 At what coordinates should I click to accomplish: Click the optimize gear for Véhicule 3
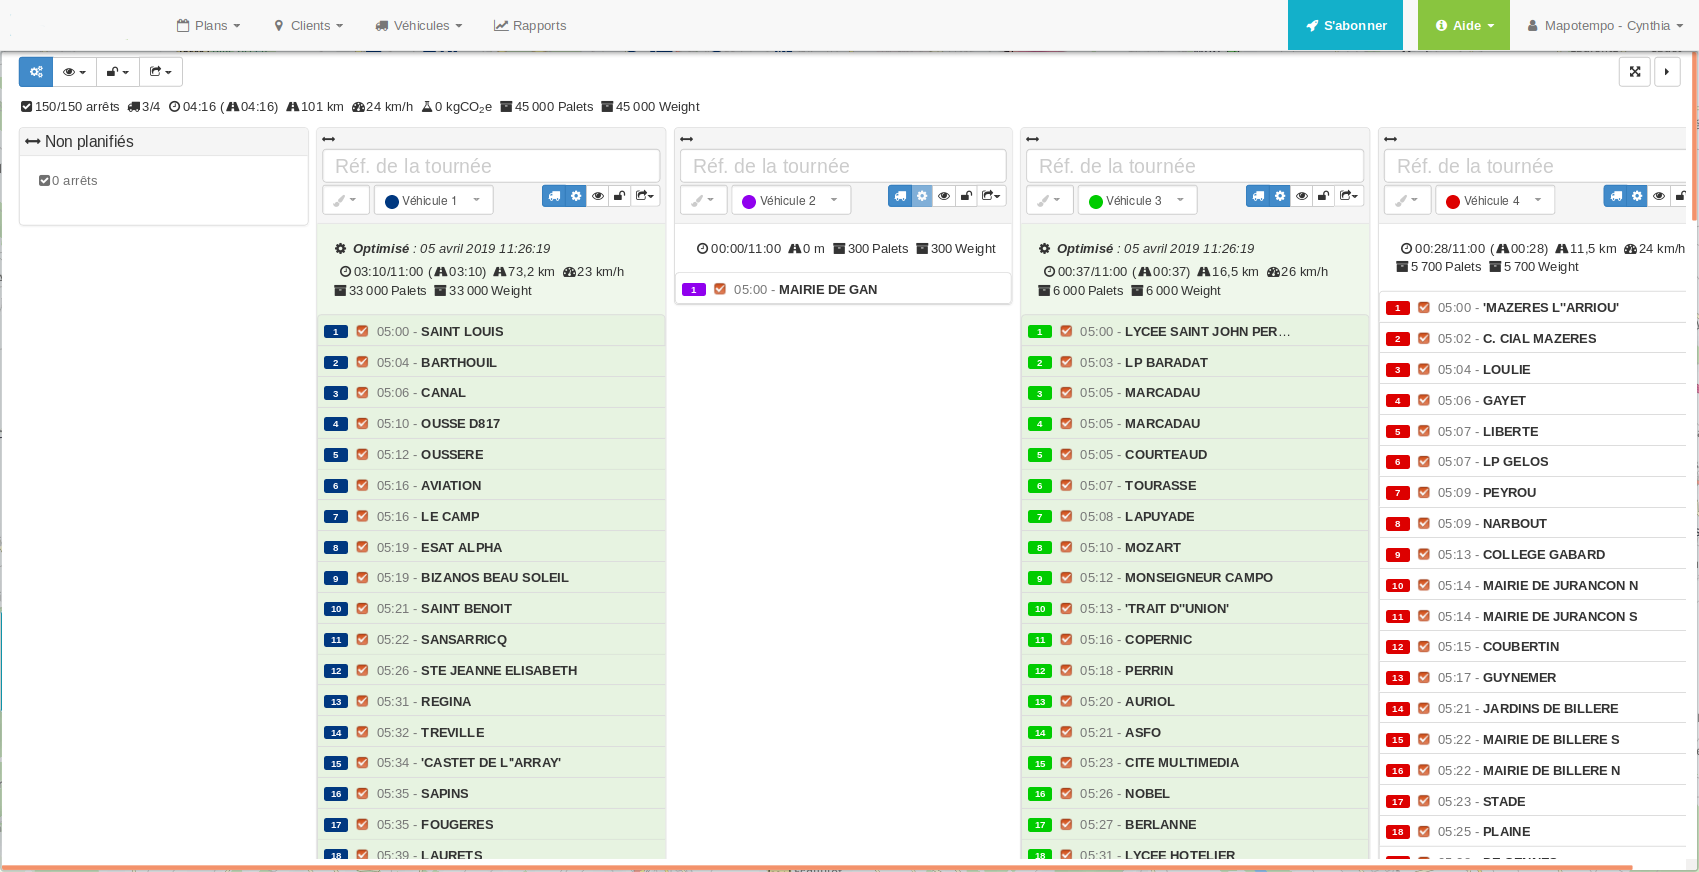(x=1280, y=196)
